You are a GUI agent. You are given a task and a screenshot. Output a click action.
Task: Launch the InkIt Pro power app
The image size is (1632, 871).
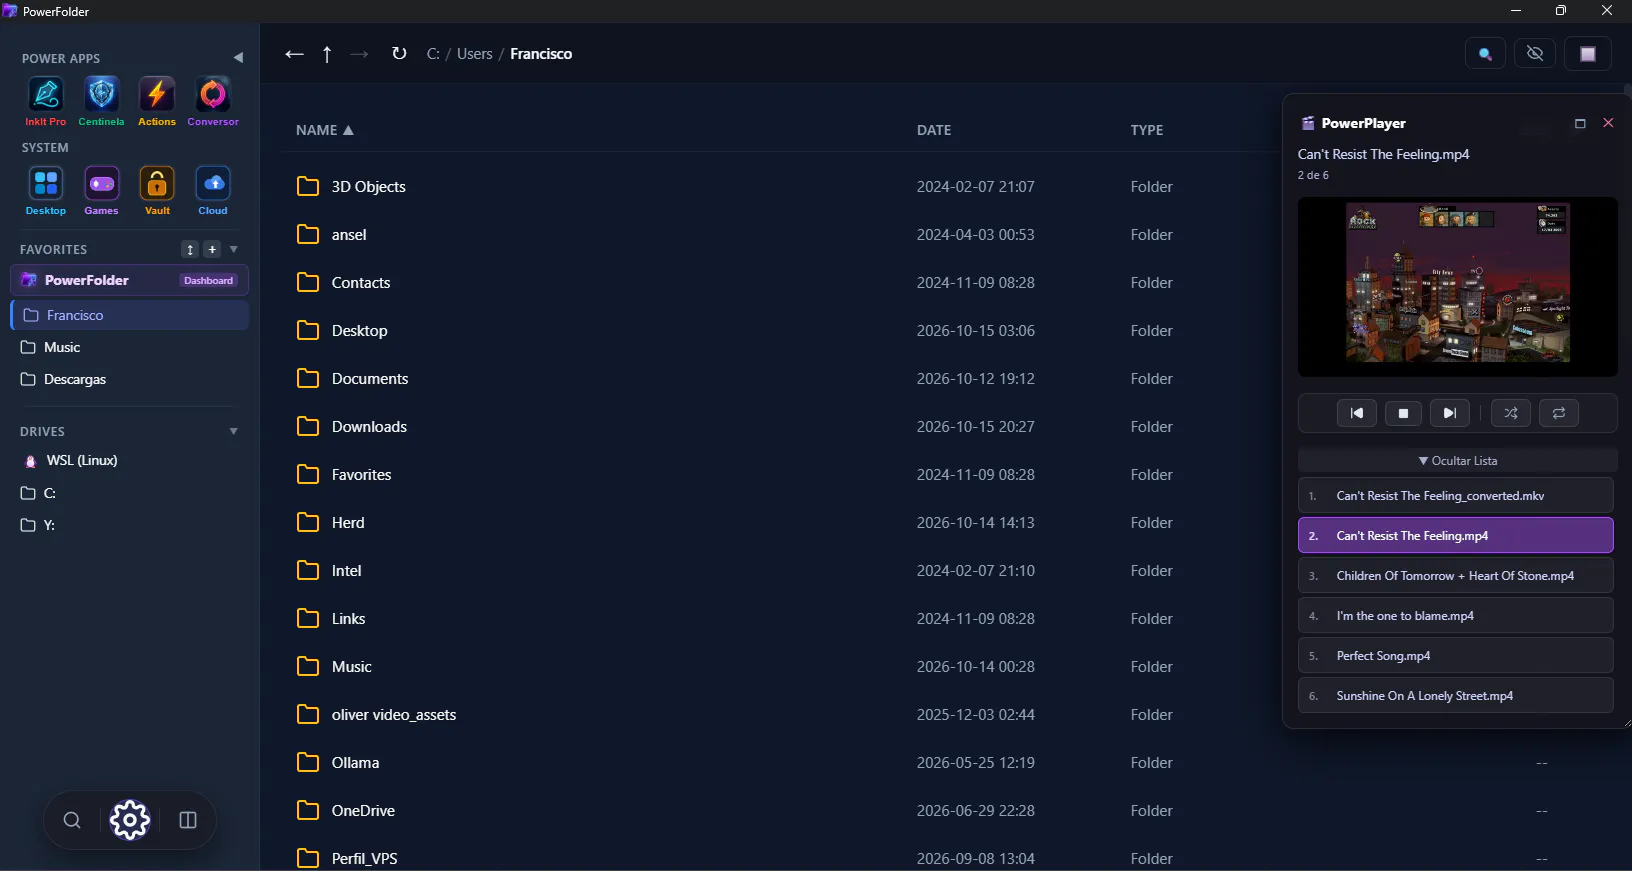[46, 102]
